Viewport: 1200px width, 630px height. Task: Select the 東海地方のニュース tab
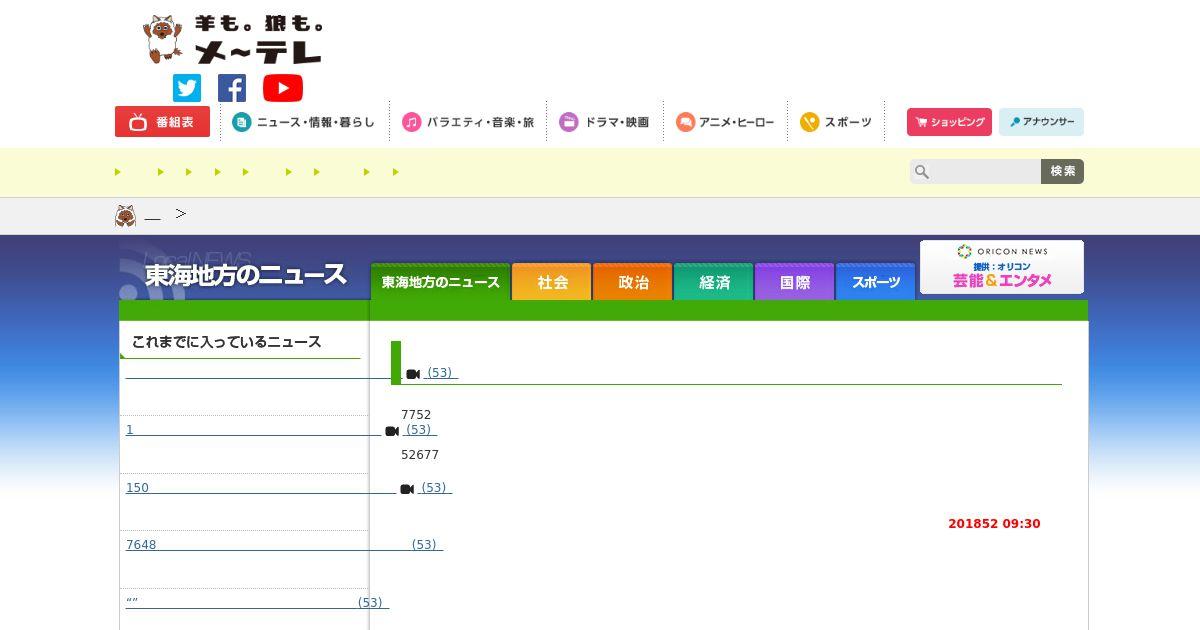coord(440,282)
